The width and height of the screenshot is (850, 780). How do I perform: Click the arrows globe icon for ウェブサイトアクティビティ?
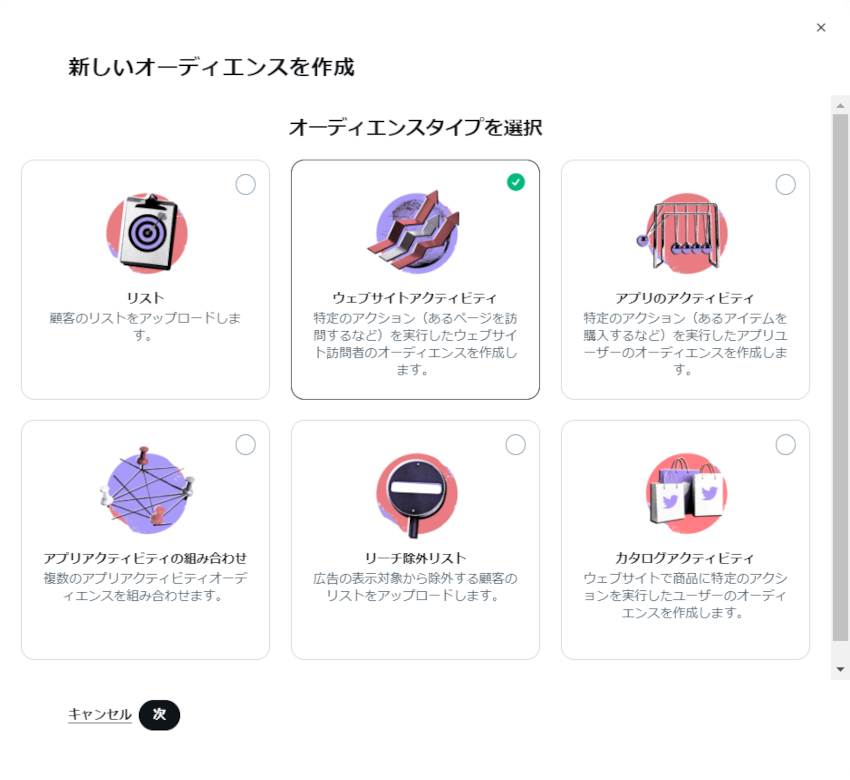pyautogui.click(x=415, y=231)
